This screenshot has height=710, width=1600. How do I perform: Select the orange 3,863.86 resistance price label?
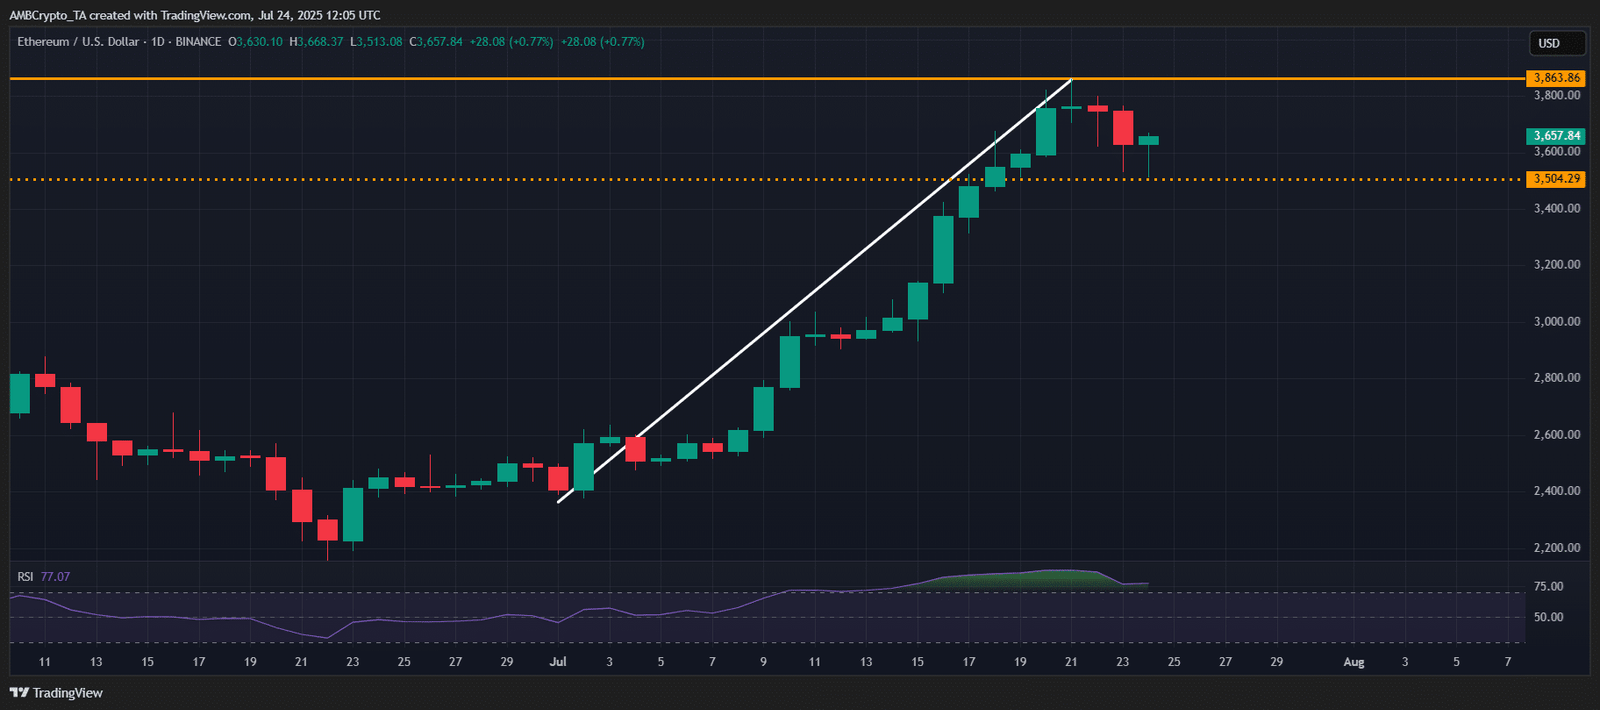[1556, 78]
